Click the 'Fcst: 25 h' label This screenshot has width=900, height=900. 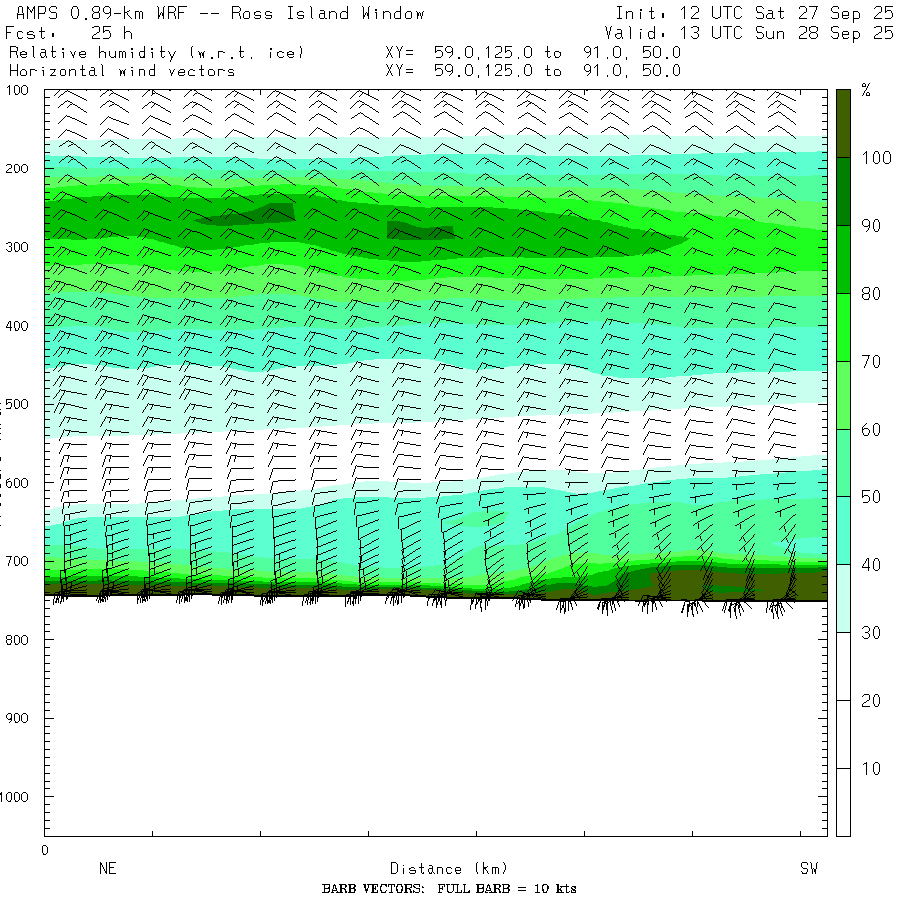69,33
